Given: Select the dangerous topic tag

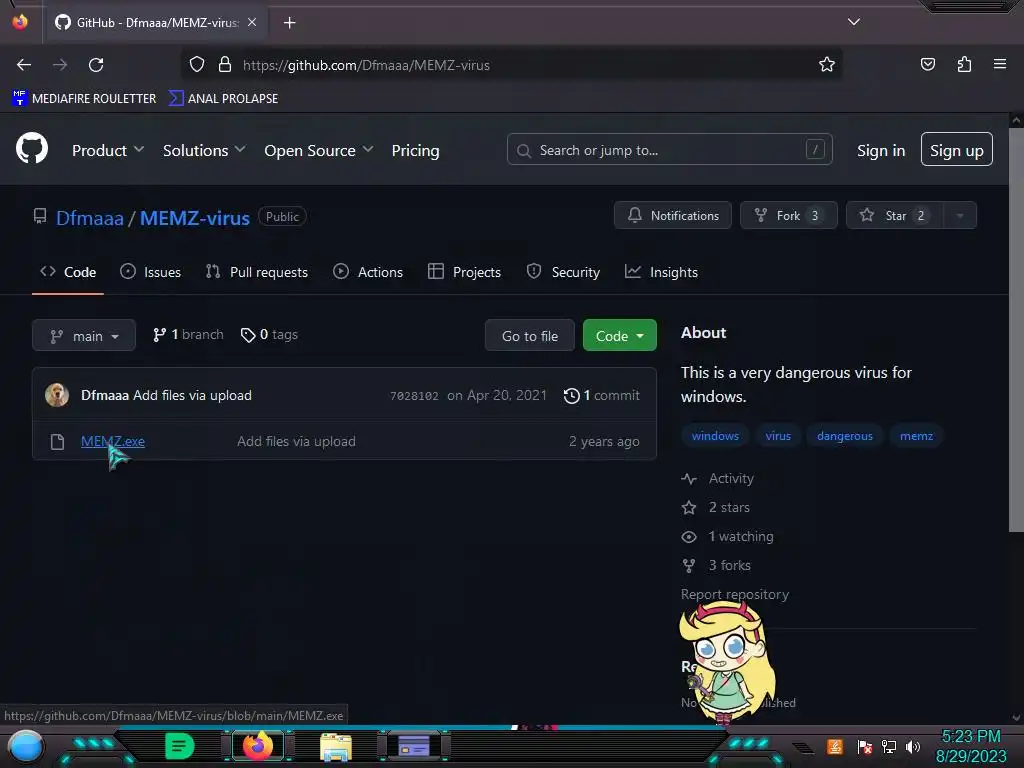Looking at the screenshot, I should pos(844,436).
